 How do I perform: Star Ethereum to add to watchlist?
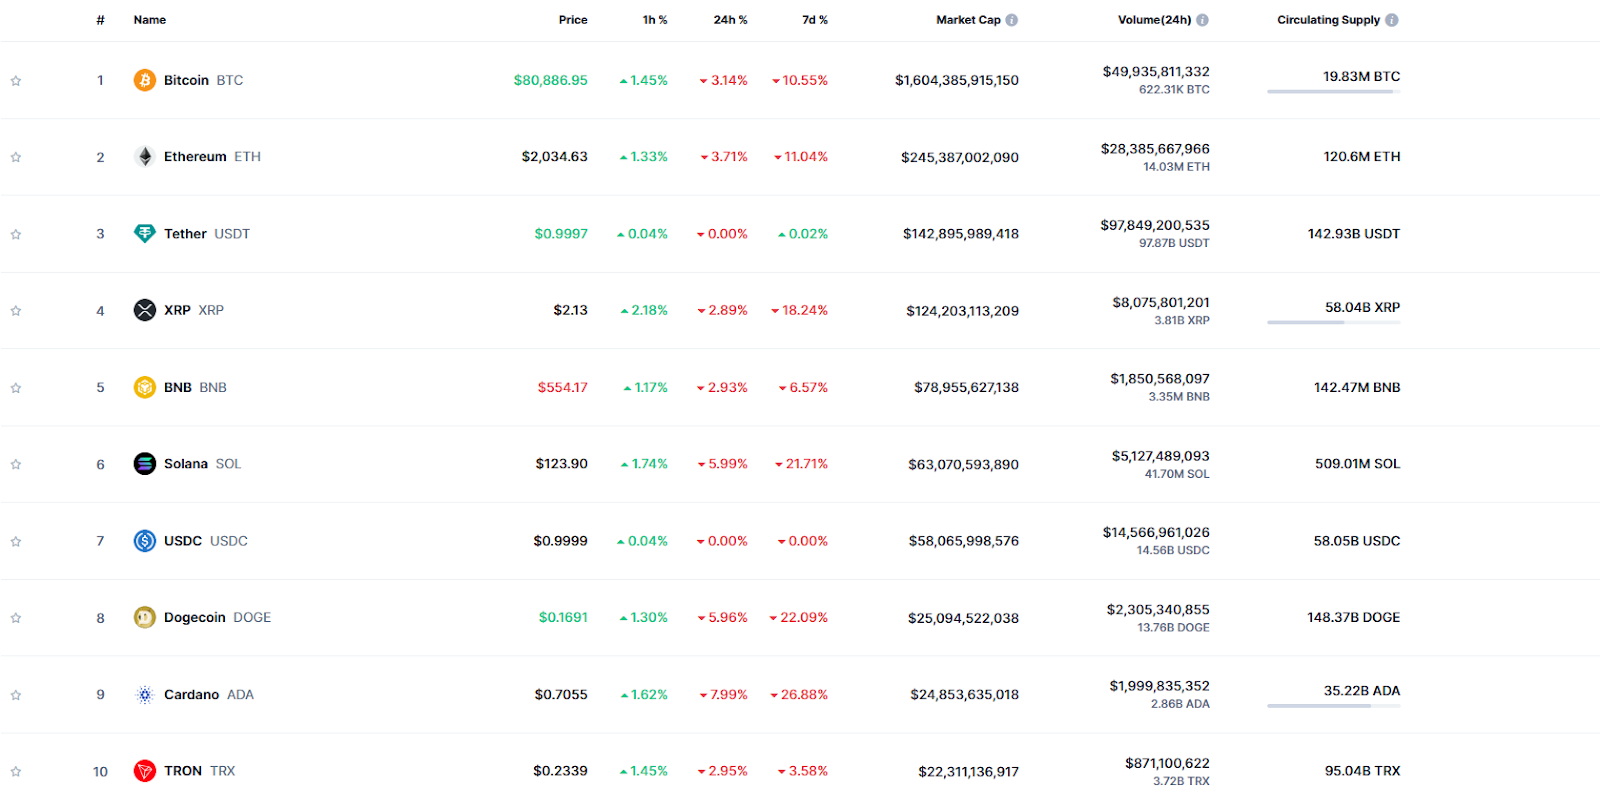(16, 157)
